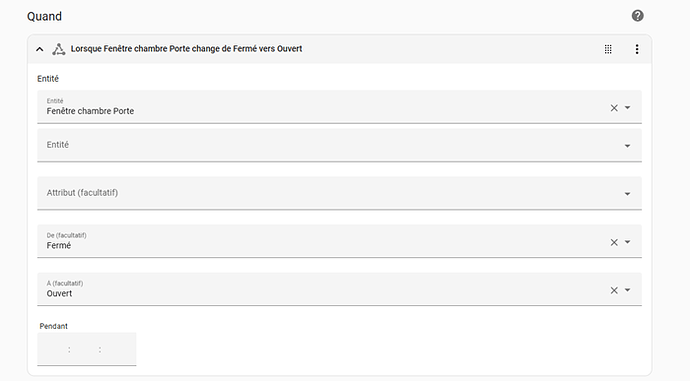Click inside the Attribut (facultatif) field
The image size is (690, 381).
[x=339, y=193]
